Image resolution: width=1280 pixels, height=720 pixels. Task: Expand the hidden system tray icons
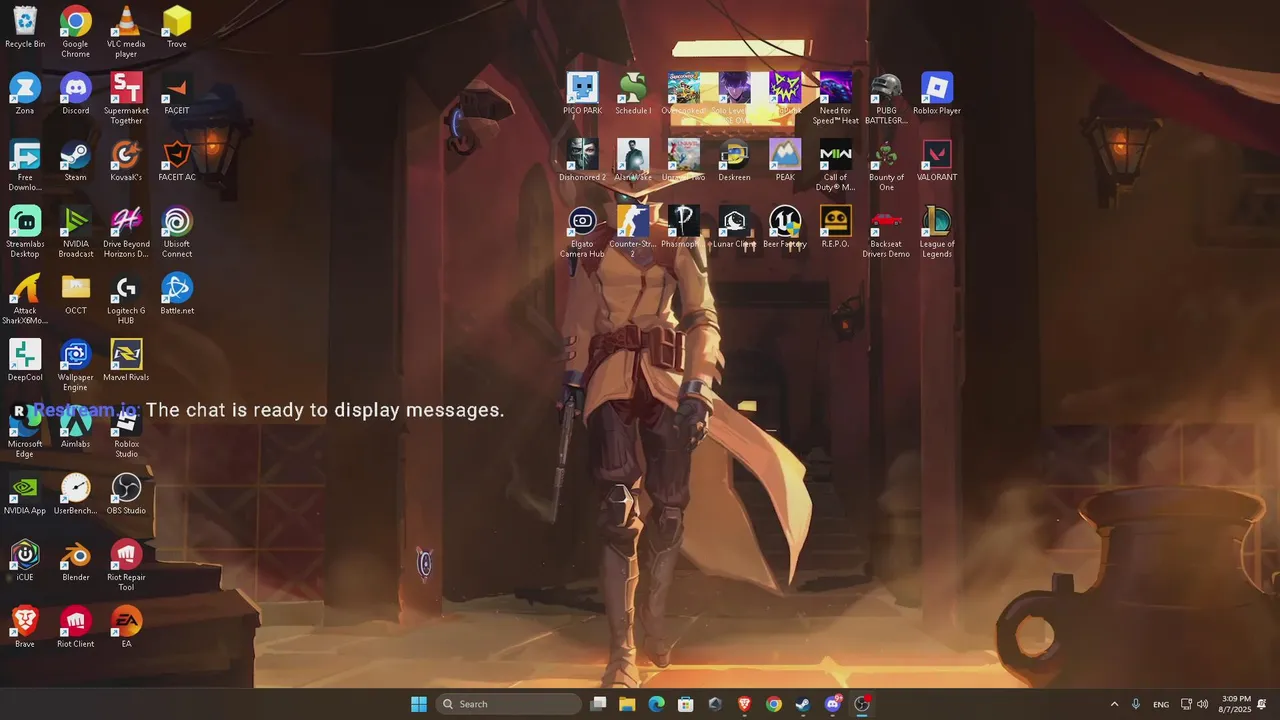[x=1114, y=704]
